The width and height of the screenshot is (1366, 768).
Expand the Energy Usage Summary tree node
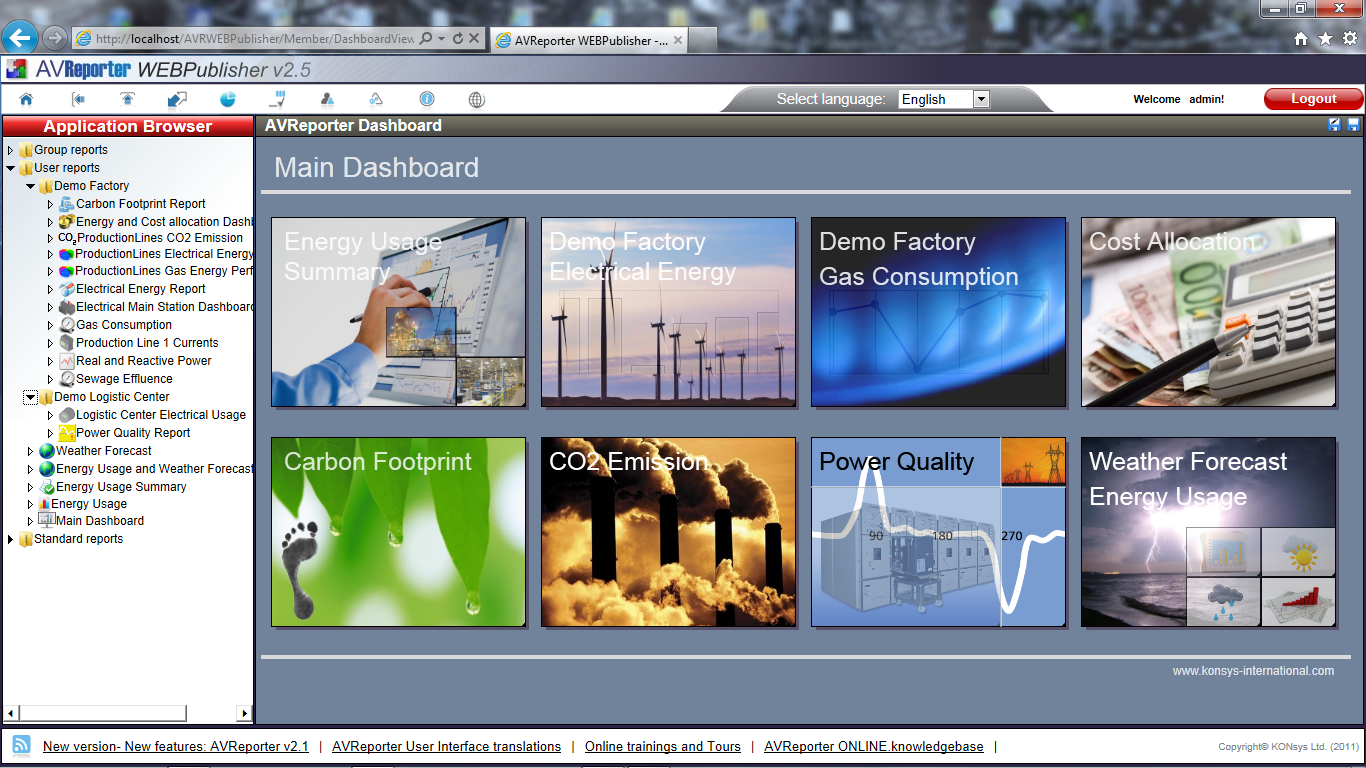(x=31, y=487)
